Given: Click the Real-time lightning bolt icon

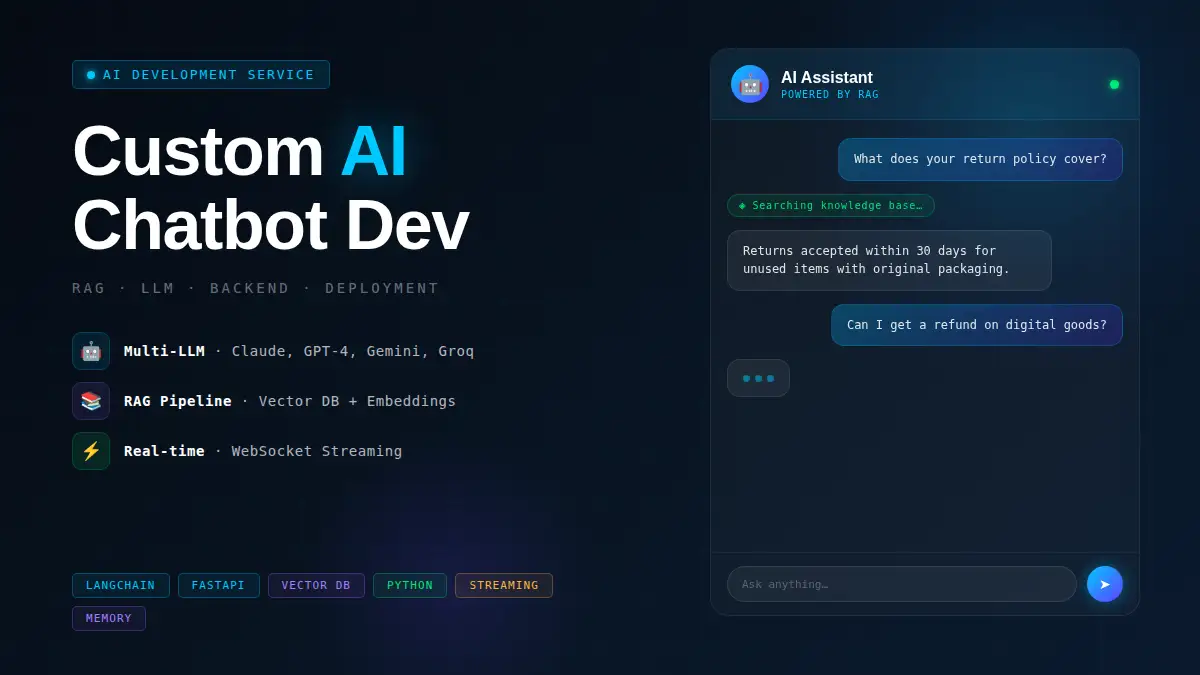Looking at the screenshot, I should pos(91,451).
